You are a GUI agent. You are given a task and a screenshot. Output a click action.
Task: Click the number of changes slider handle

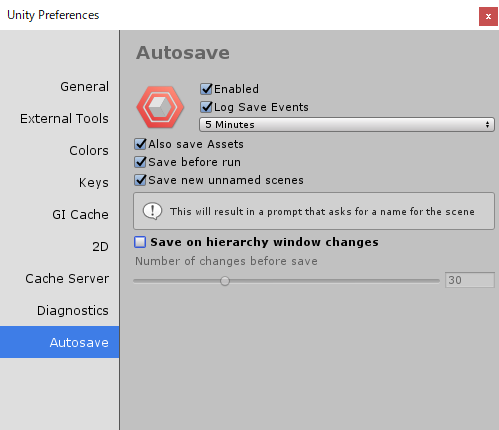click(225, 281)
